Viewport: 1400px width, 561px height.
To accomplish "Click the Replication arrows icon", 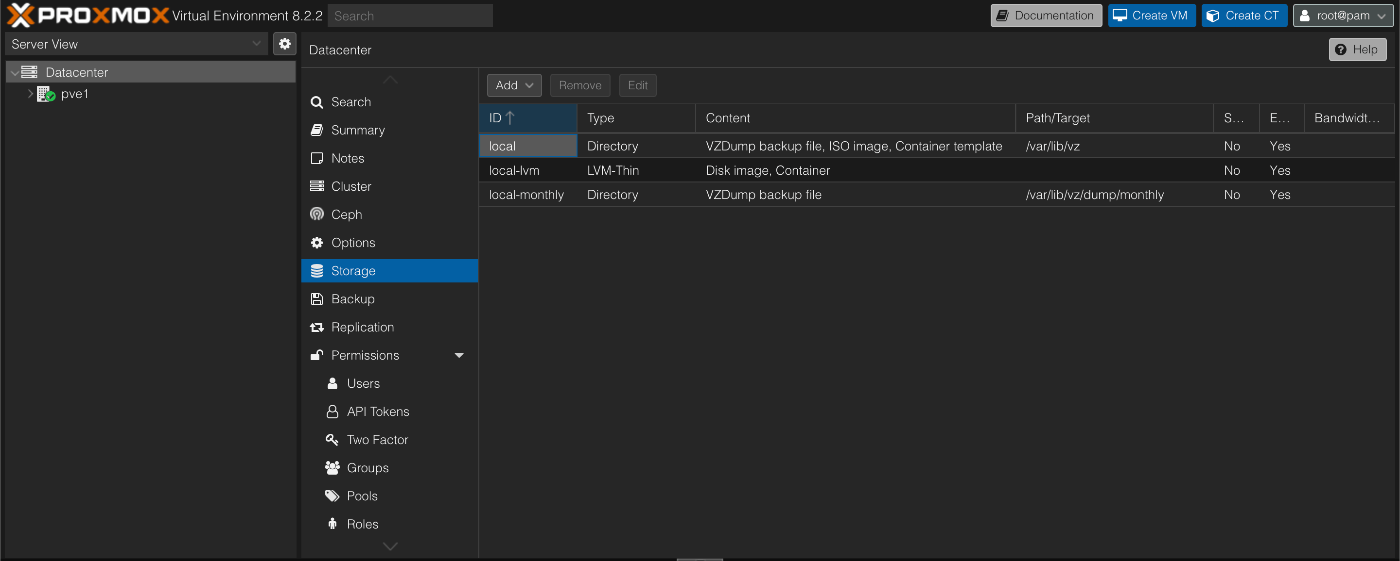I will 317,327.
